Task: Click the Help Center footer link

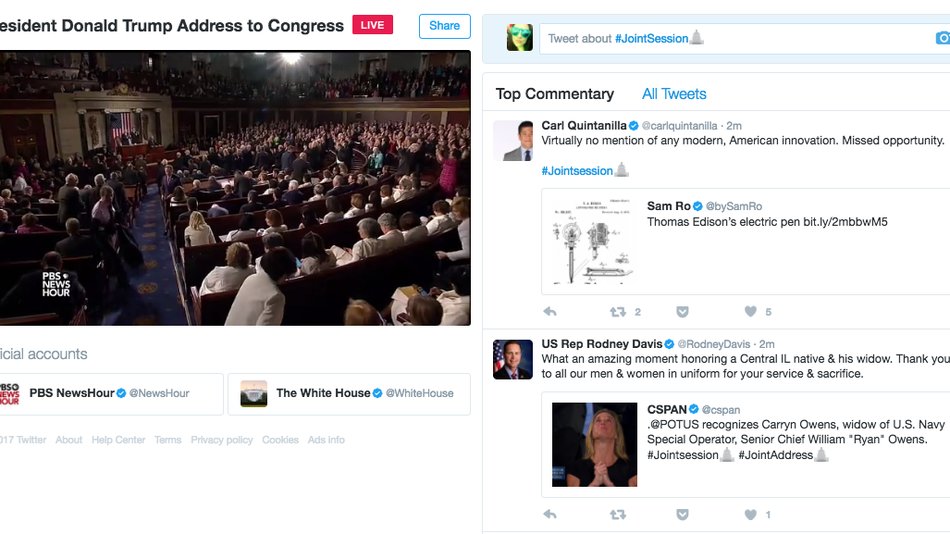Action: (118, 440)
